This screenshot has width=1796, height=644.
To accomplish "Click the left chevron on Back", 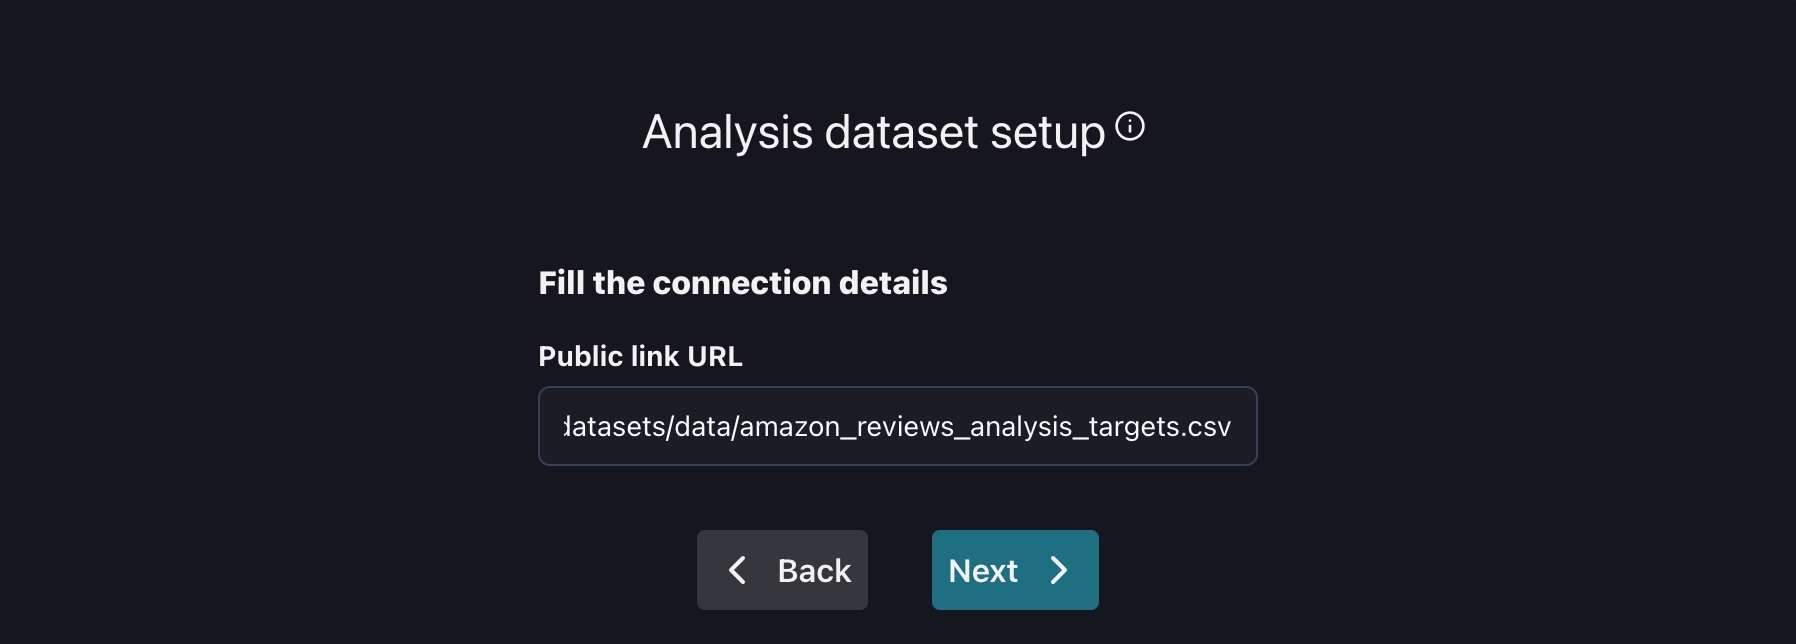I will 738,570.
